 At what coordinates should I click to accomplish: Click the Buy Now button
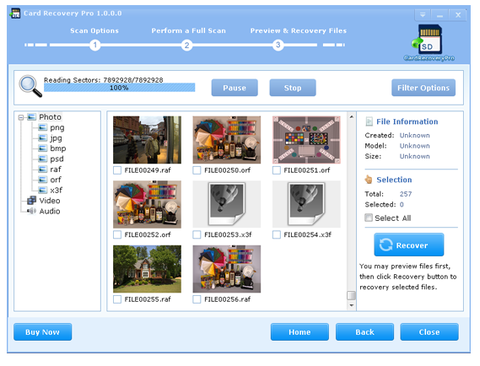[x=43, y=332]
